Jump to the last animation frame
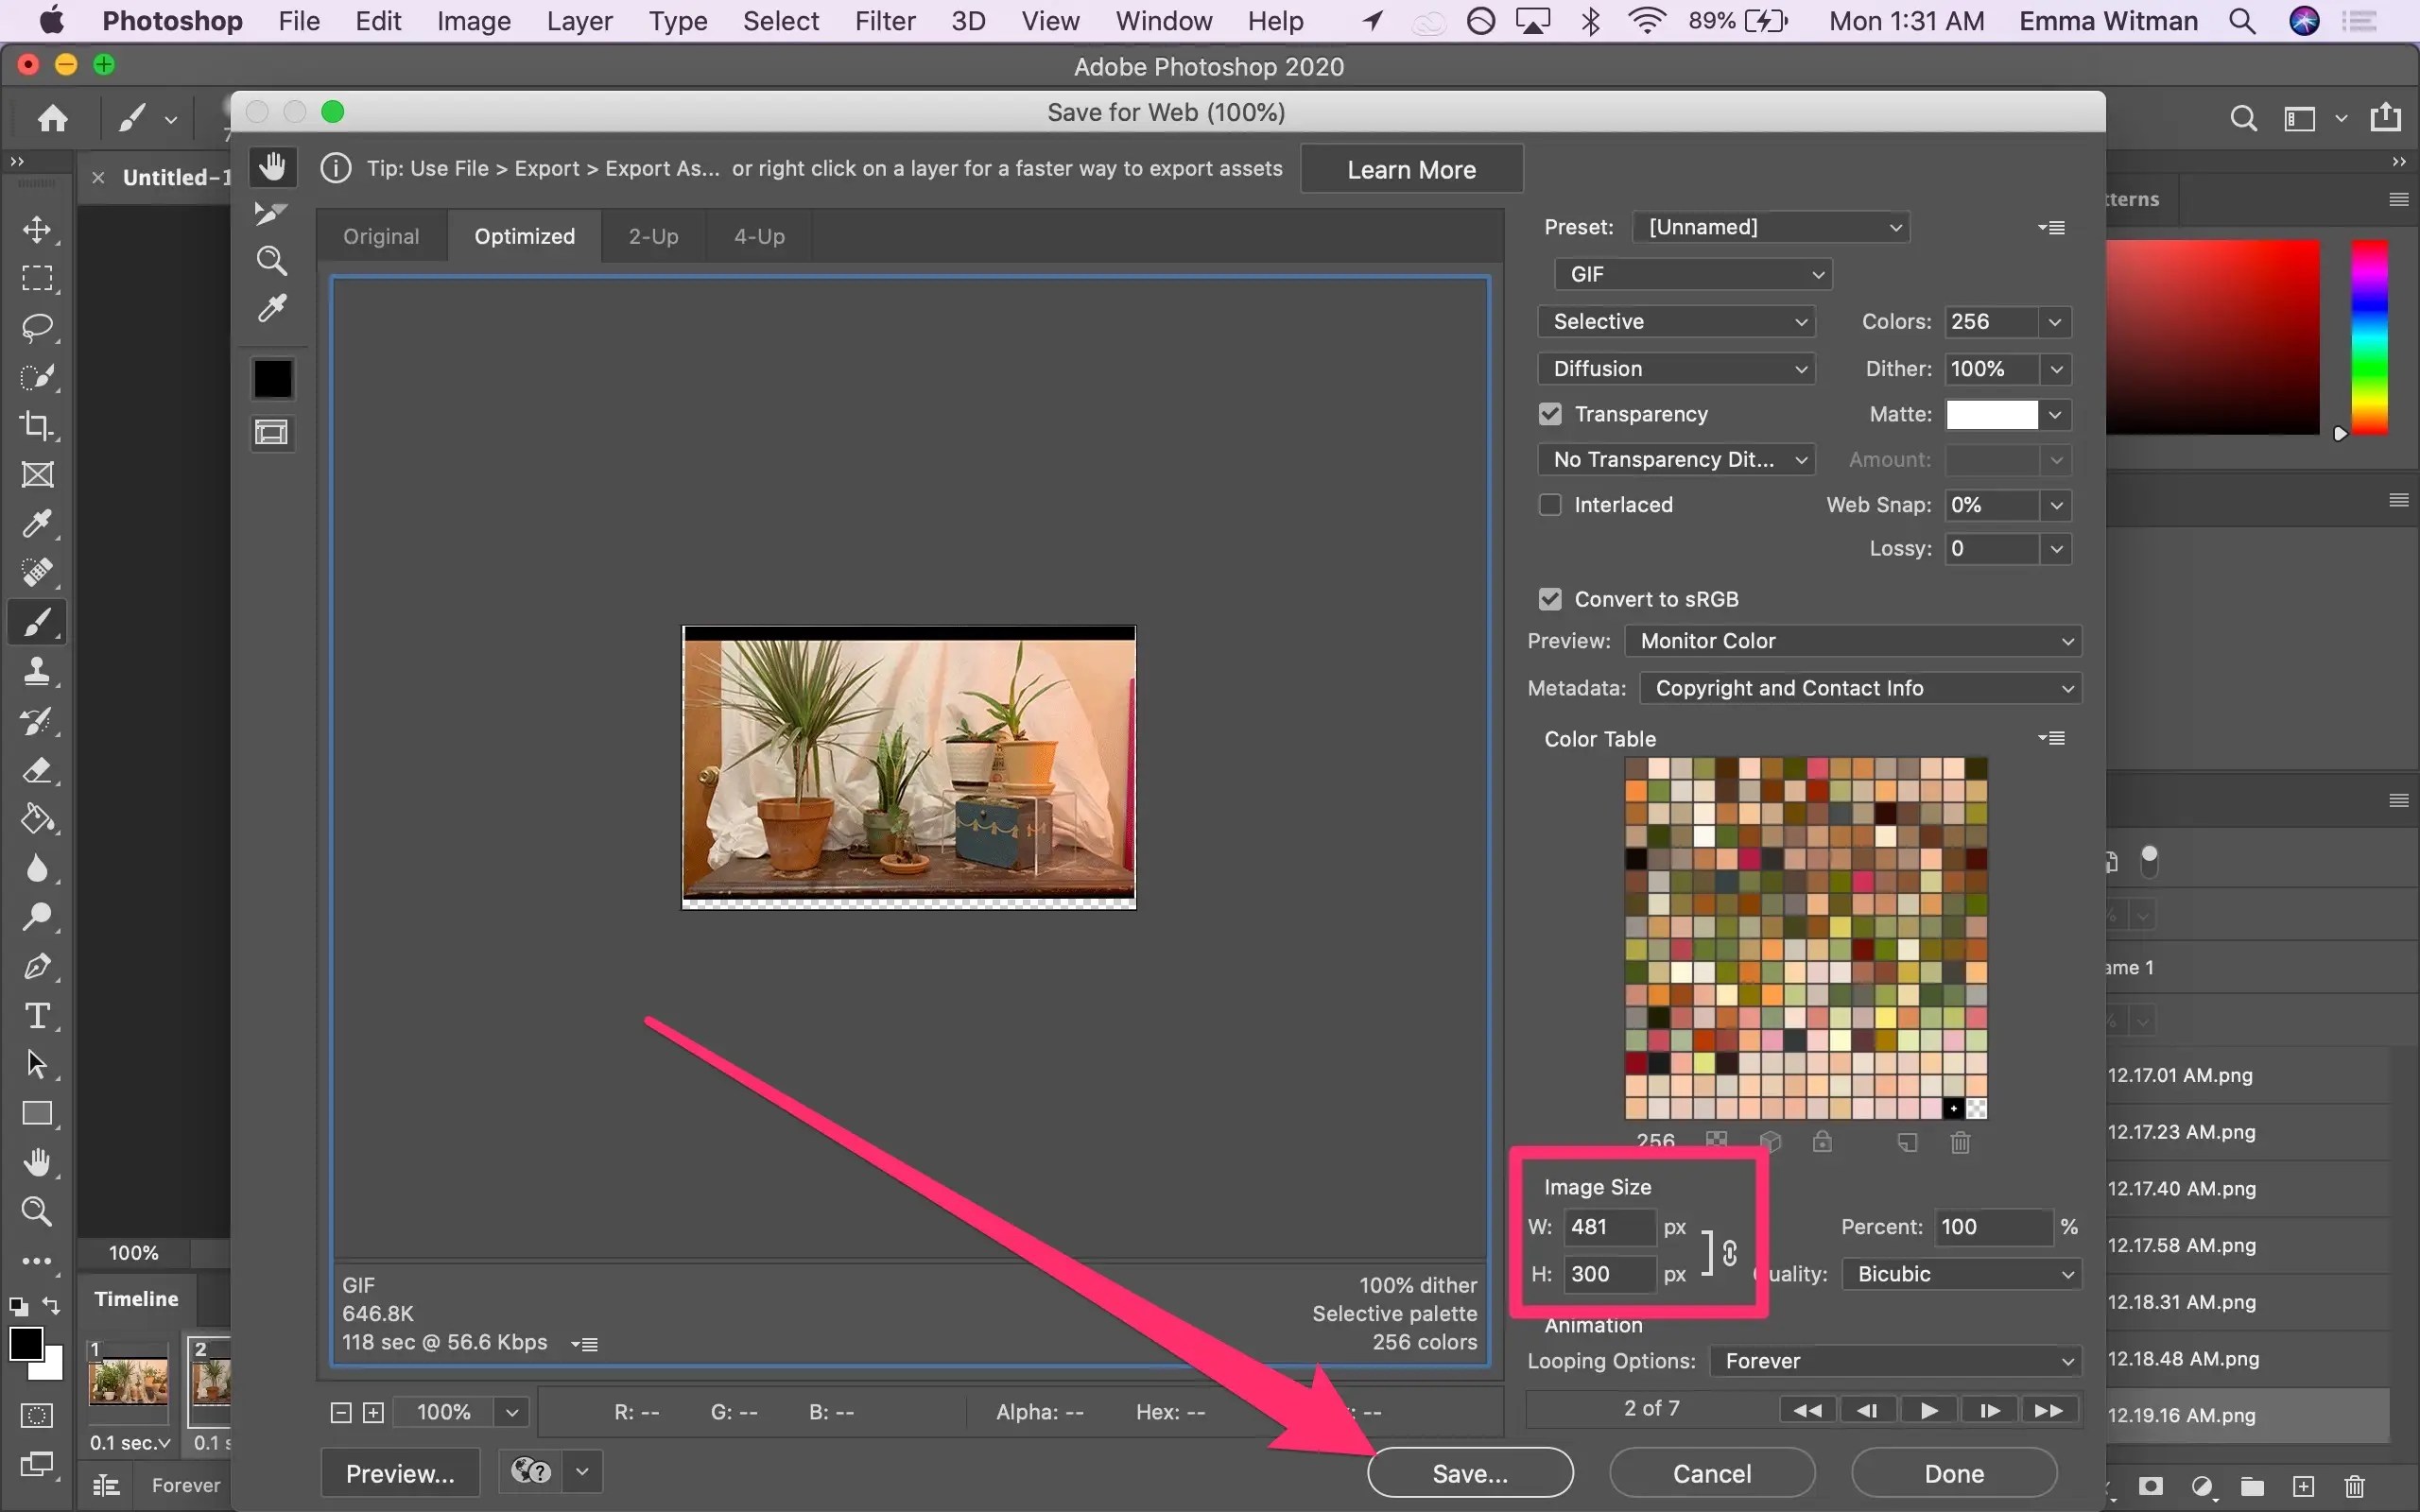The image size is (2420, 1512). click(x=2048, y=1410)
